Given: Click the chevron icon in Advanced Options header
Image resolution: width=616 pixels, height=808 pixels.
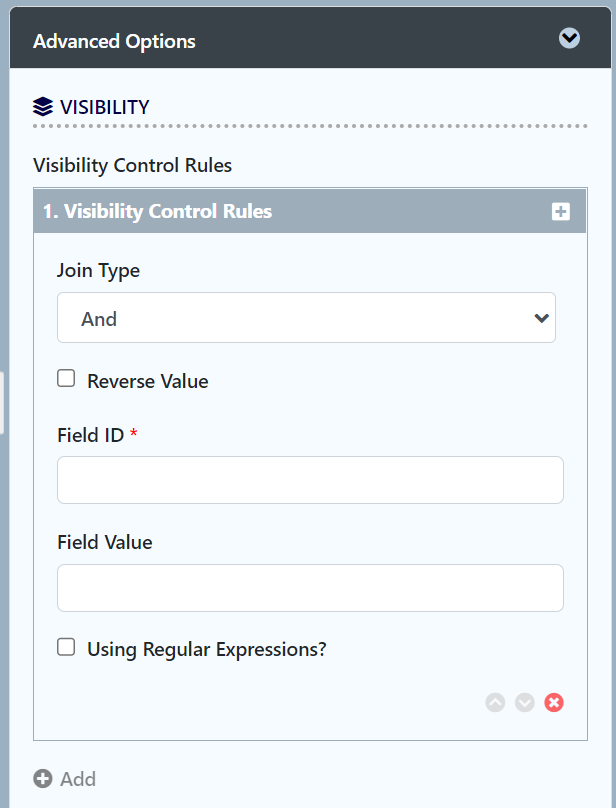Looking at the screenshot, I should [x=569, y=39].
